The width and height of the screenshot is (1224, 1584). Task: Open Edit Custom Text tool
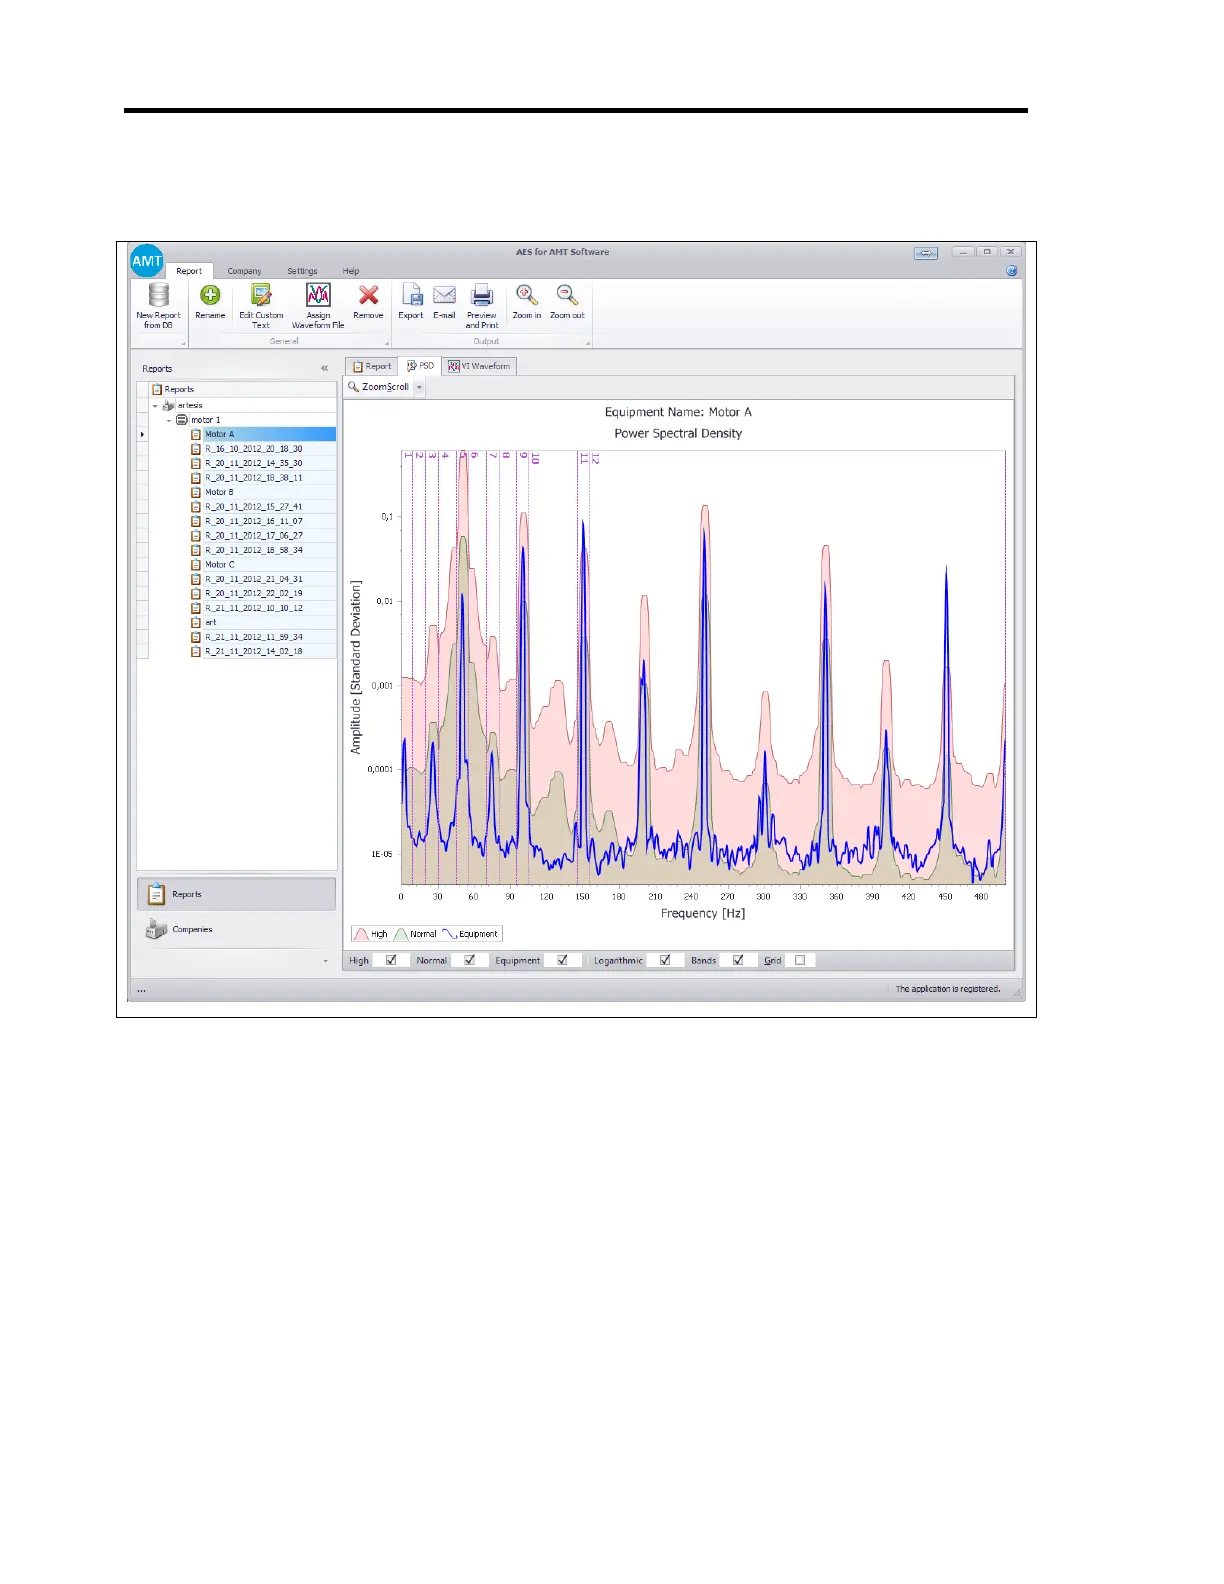tap(261, 296)
